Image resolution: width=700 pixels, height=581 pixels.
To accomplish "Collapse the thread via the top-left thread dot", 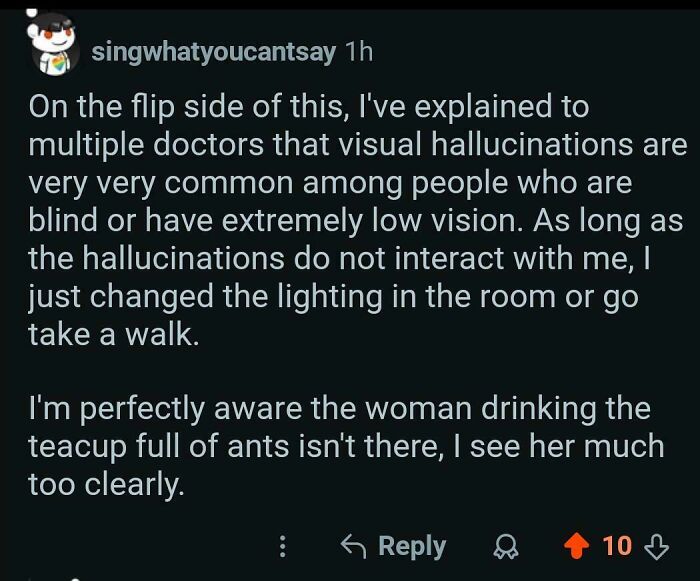I will (x=32, y=12).
